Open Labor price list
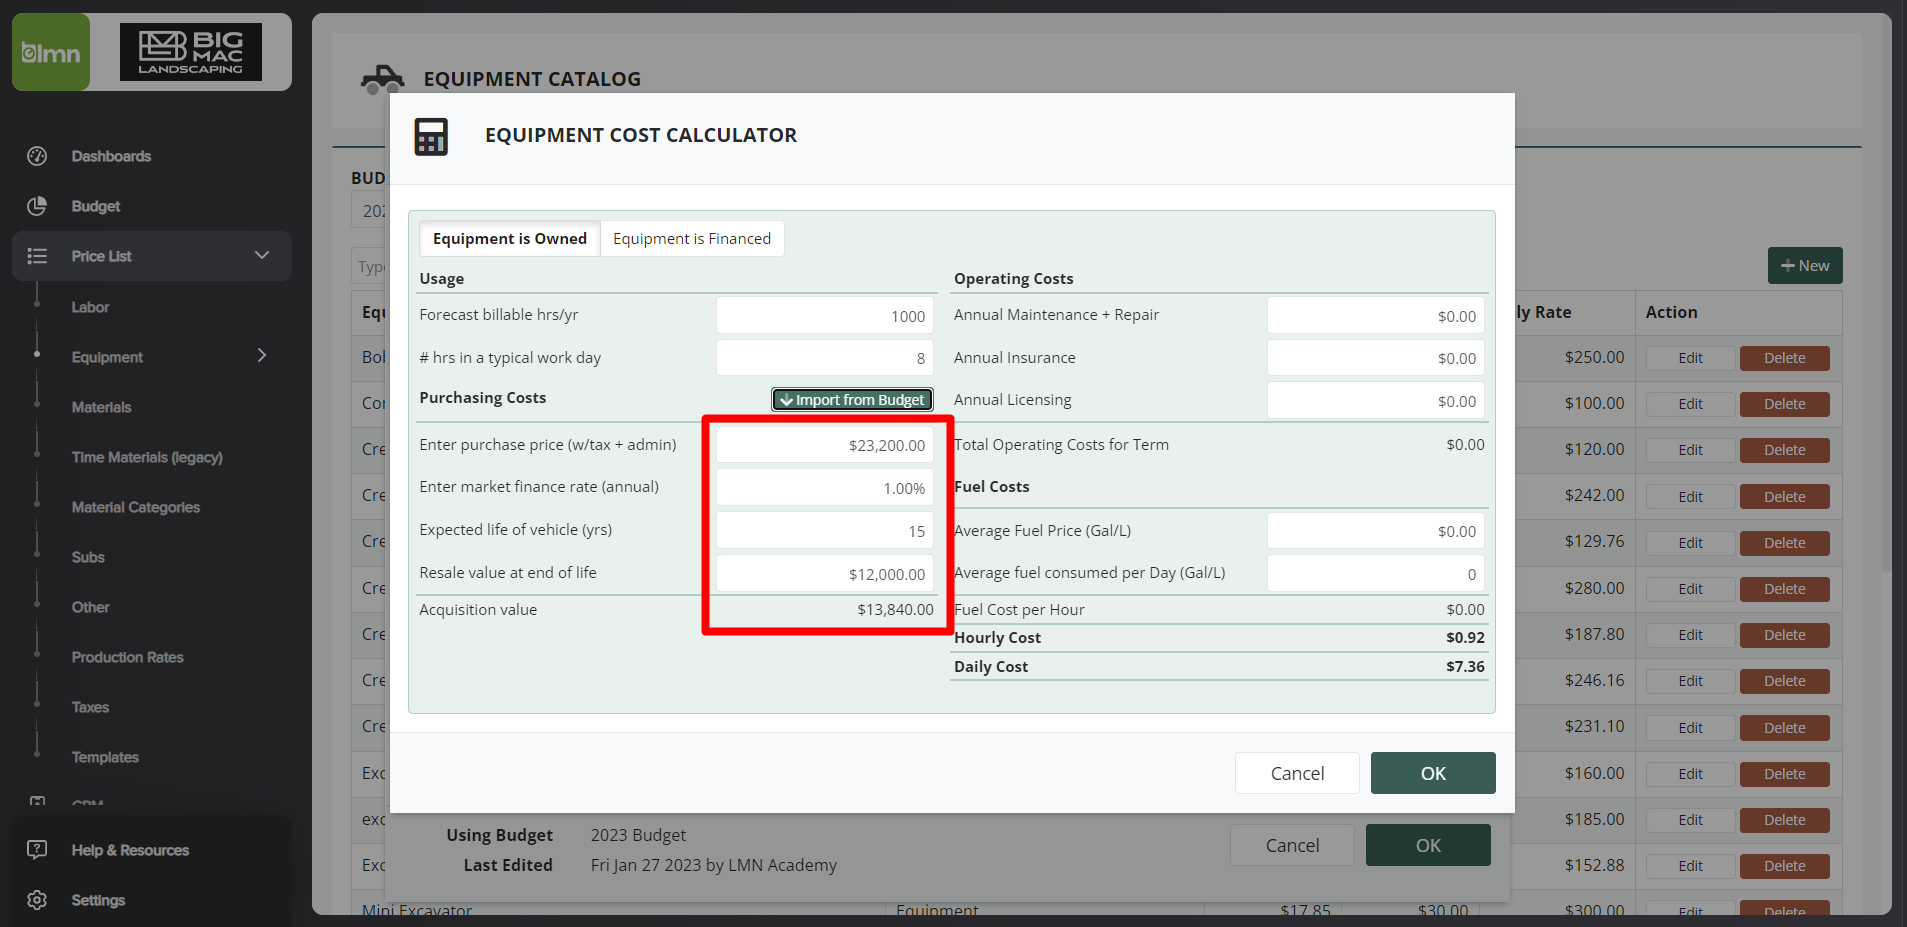1907x927 pixels. (x=90, y=307)
